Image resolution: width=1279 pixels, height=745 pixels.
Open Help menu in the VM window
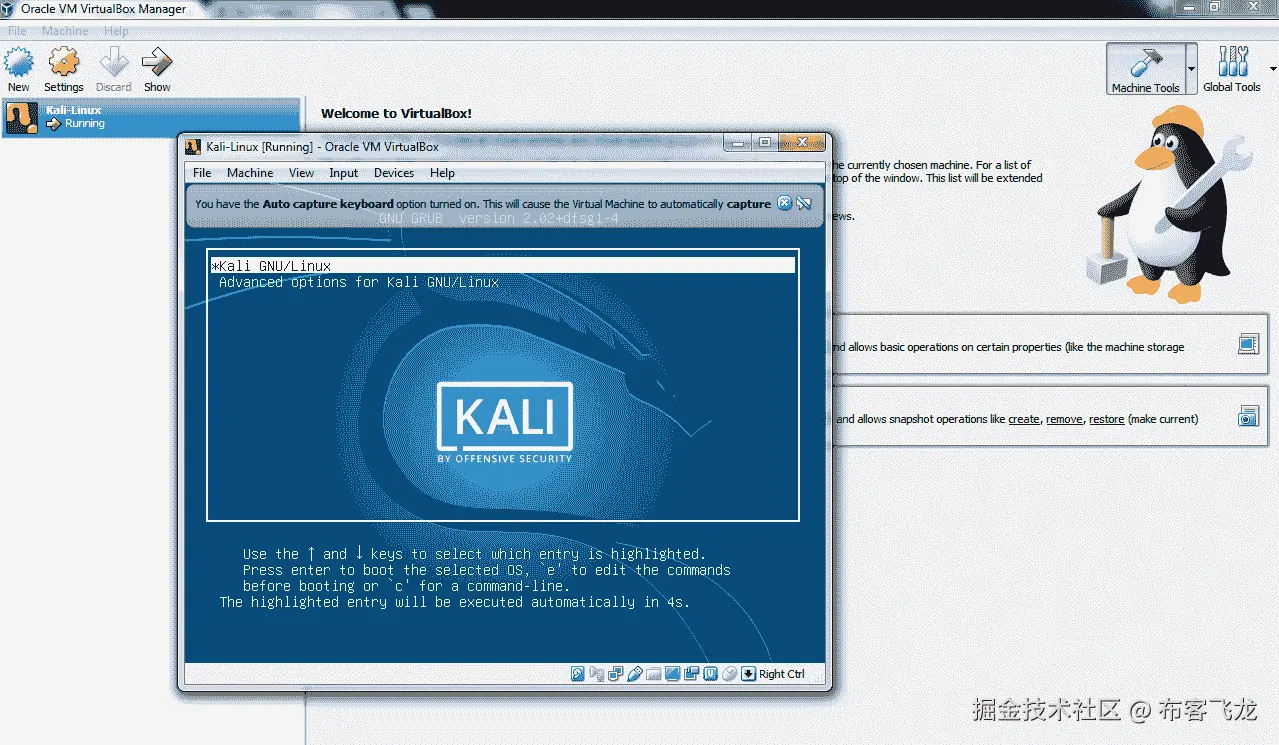point(442,173)
